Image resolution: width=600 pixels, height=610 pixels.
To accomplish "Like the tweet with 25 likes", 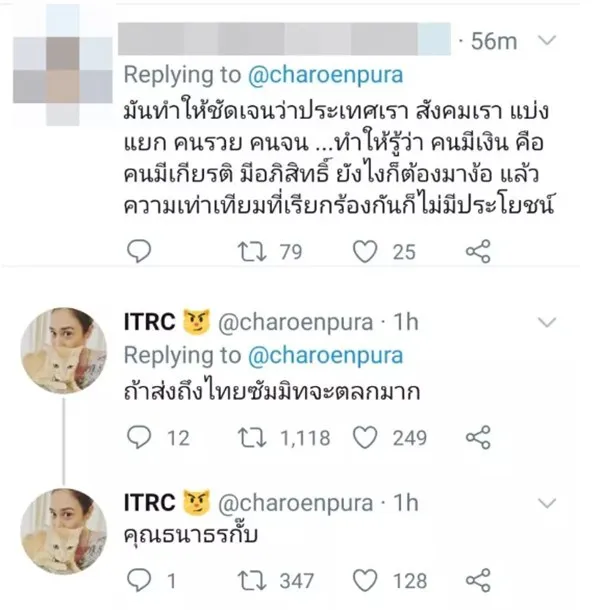I will click(365, 251).
